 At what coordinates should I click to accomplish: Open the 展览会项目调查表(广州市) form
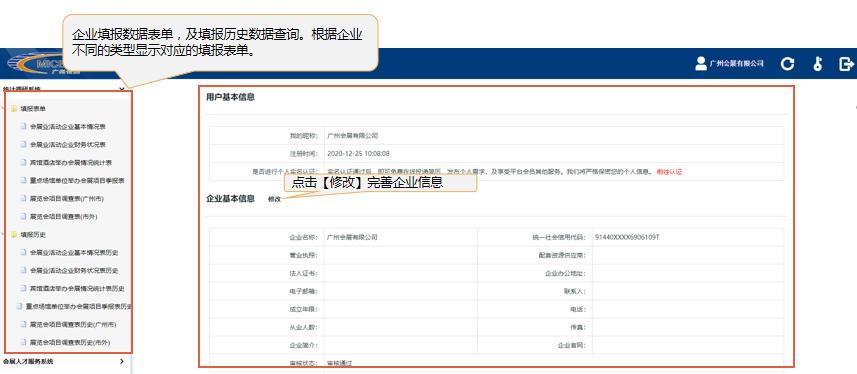[x=67, y=198]
